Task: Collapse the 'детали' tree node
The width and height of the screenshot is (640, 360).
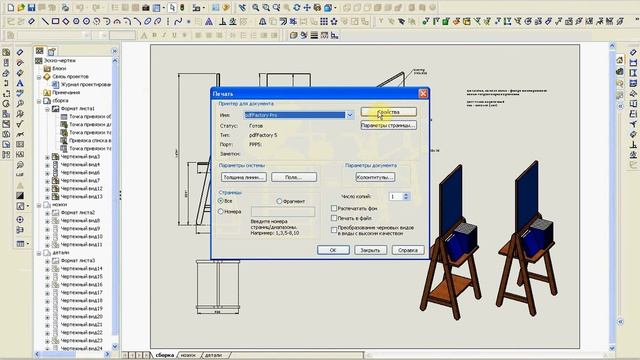Action: click(39, 253)
